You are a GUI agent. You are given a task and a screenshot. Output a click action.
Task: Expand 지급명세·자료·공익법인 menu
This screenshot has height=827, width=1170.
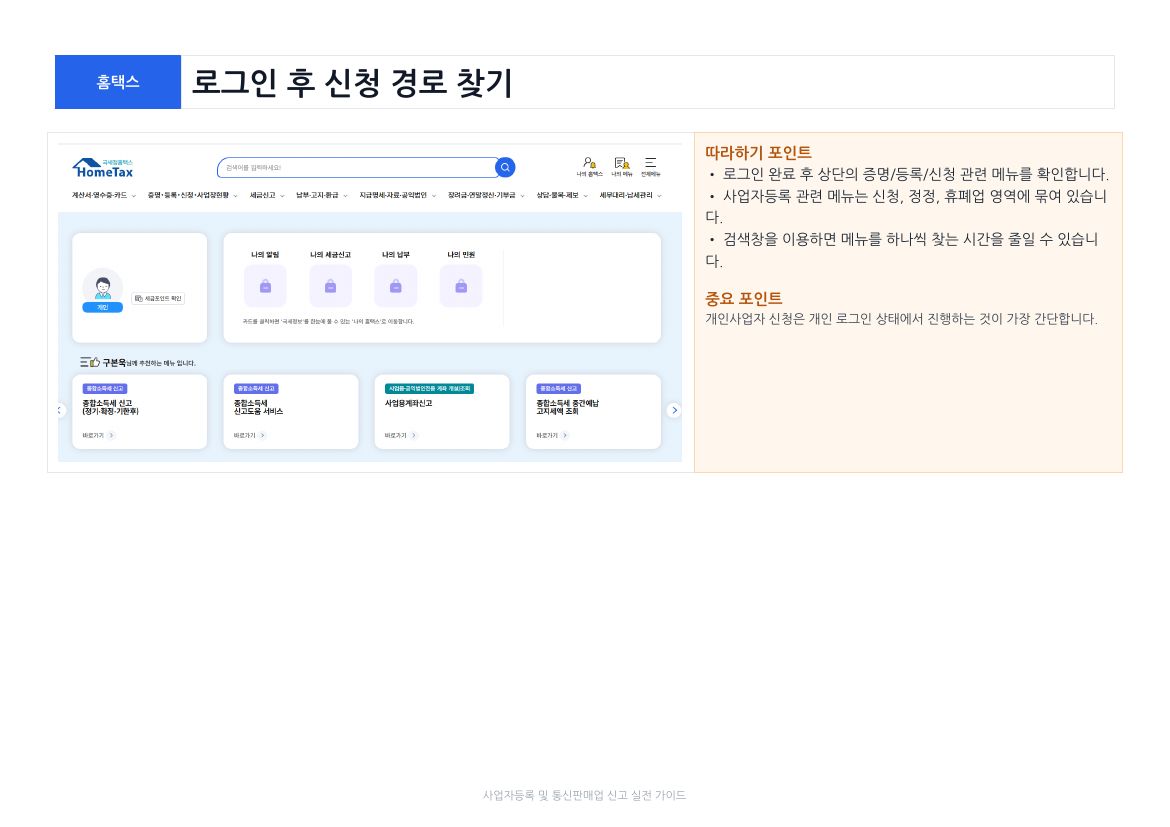398,196
